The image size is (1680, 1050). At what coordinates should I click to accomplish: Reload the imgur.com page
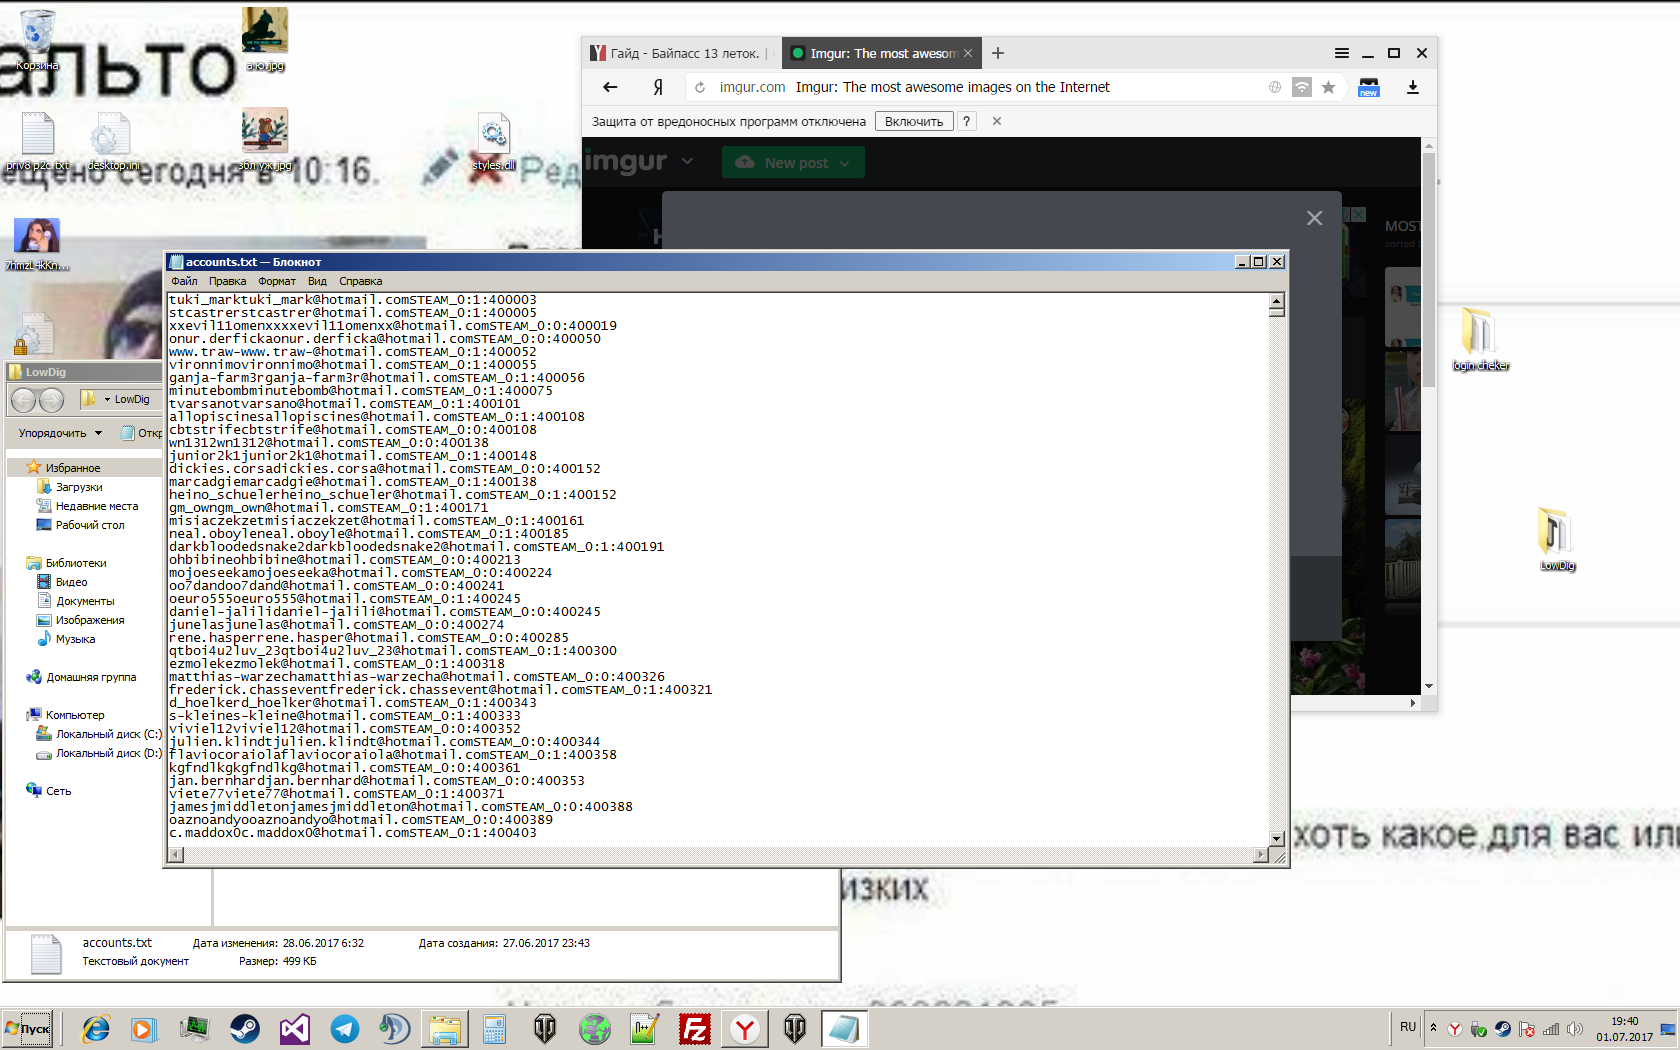tap(700, 88)
